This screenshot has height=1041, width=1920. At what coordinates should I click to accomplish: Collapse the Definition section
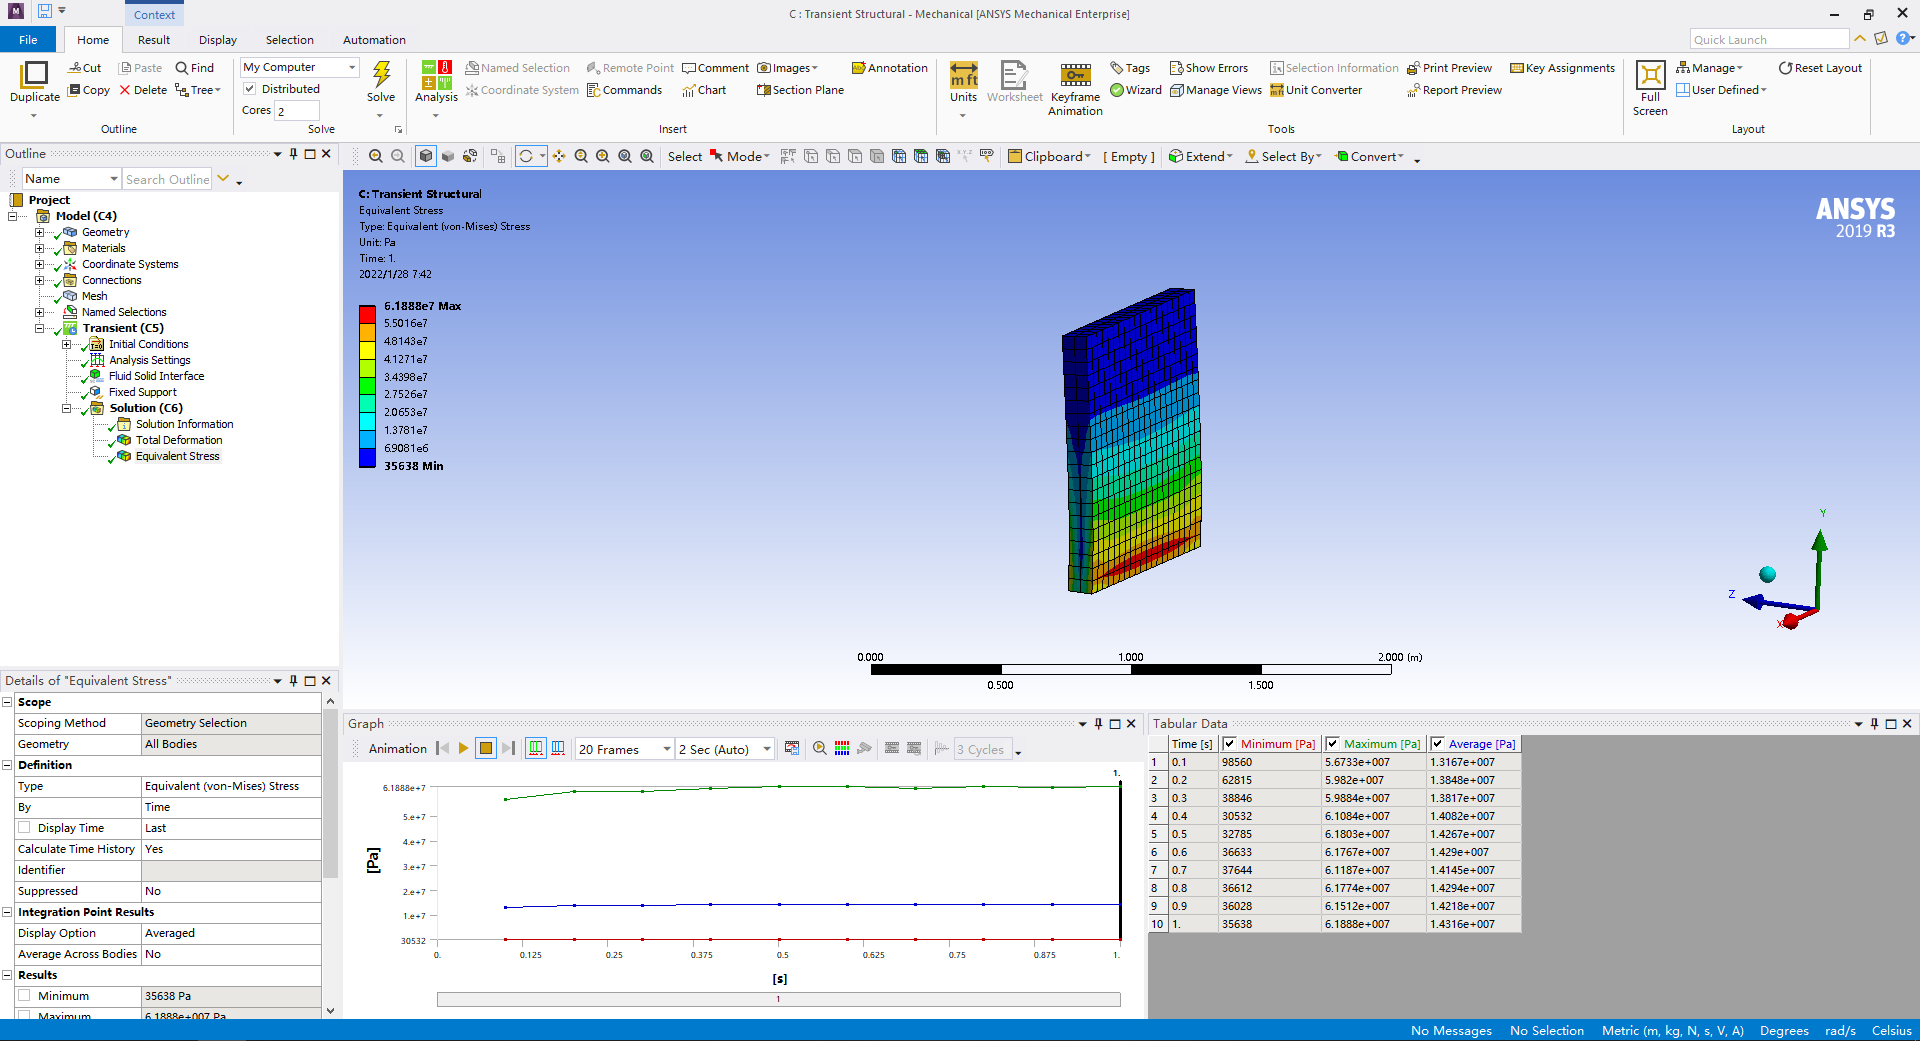click(7, 765)
